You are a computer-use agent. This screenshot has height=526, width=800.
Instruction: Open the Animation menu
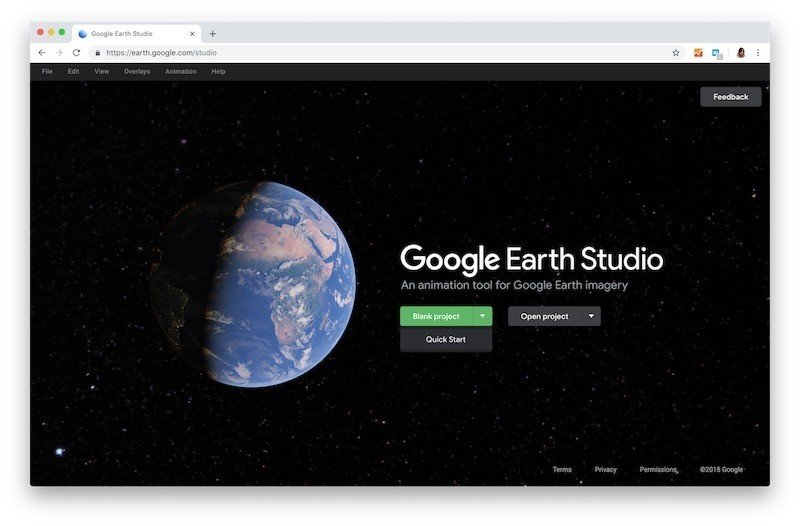pos(181,71)
